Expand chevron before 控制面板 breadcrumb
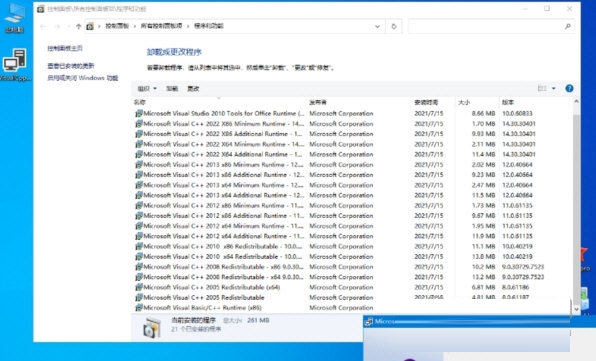The height and width of the screenshot is (361, 596). tap(100, 26)
